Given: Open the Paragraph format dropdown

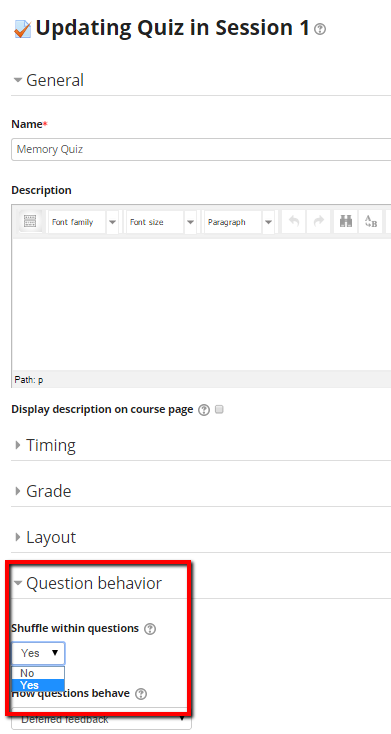Looking at the screenshot, I should (239, 221).
